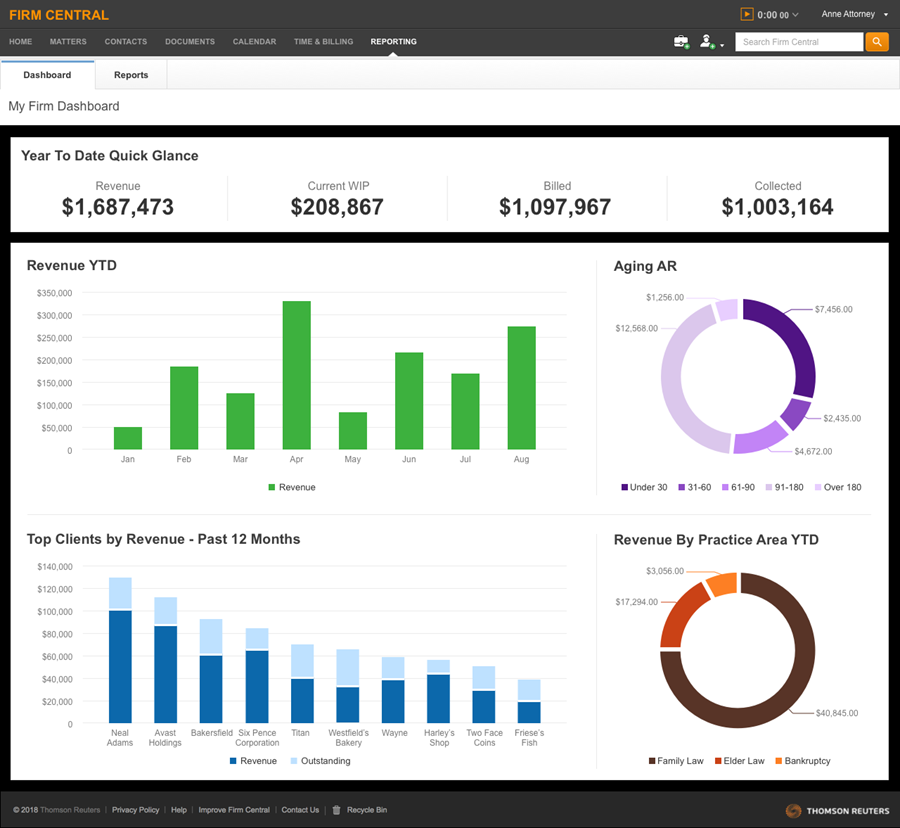Viewport: 900px width, 828px height.
Task: Open the Privacy Policy link
Action: (x=135, y=810)
